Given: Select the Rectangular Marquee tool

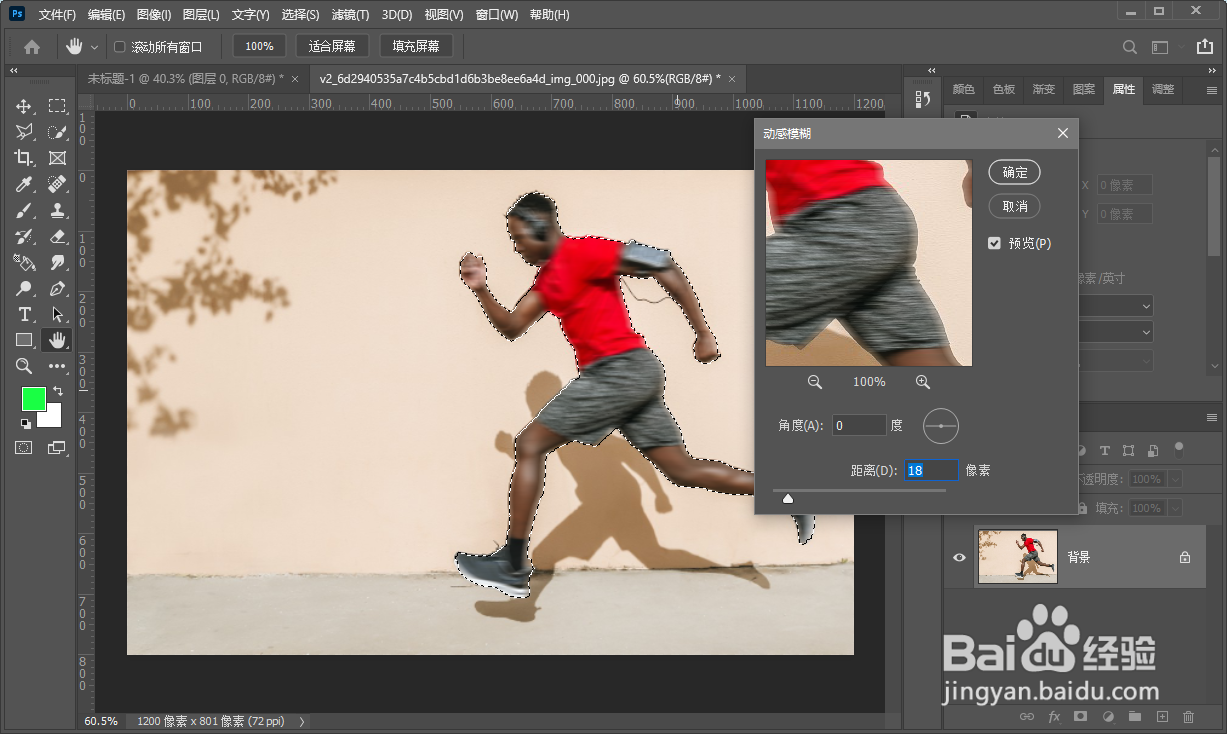Looking at the screenshot, I should coord(57,106).
